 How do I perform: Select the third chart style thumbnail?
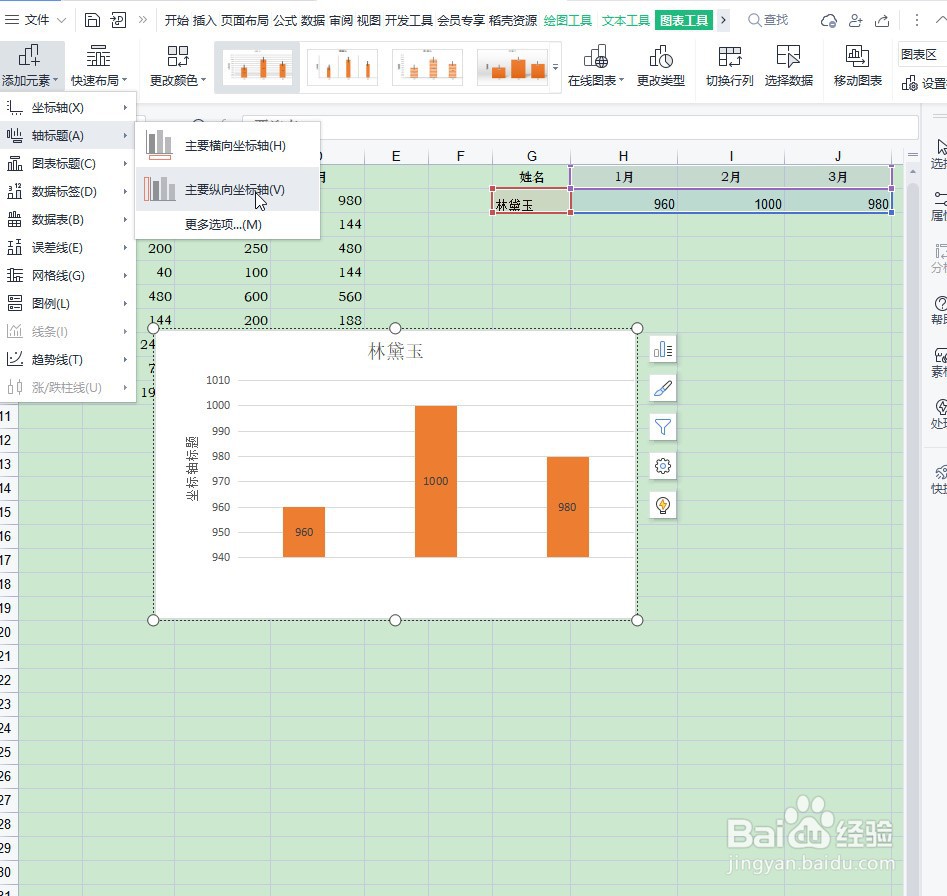tap(427, 66)
